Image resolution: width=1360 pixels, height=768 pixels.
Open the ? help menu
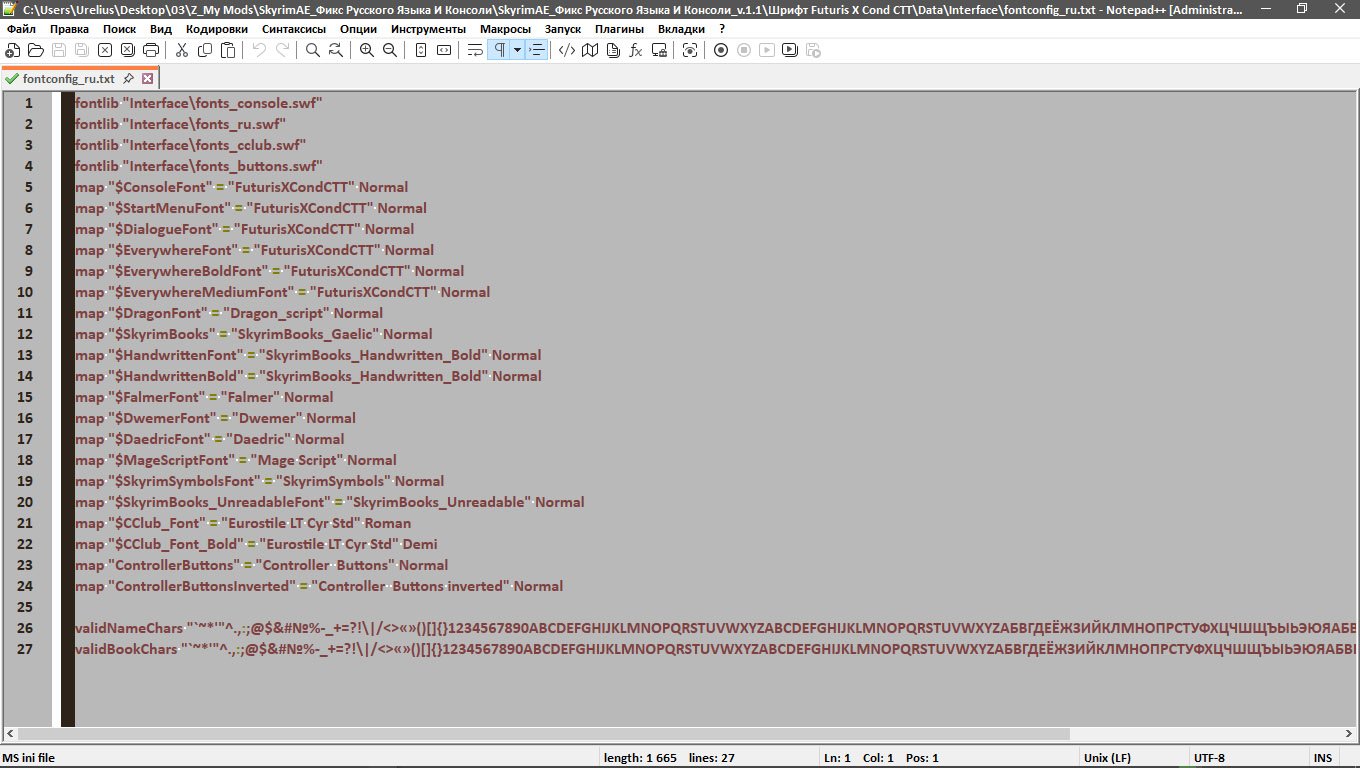[x=722, y=29]
